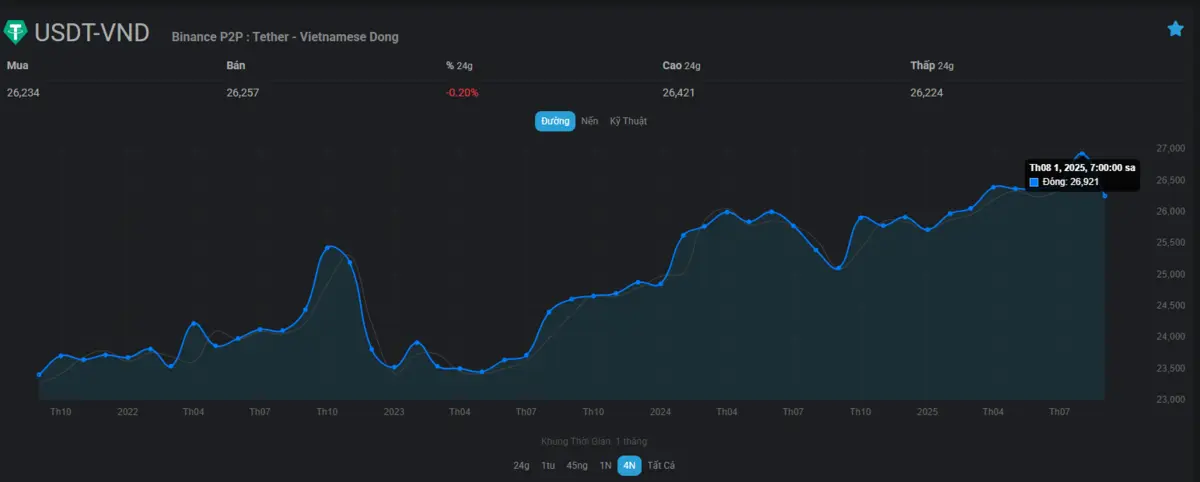Set the time range to 1N
This screenshot has height=482, width=1200.
[x=605, y=465]
